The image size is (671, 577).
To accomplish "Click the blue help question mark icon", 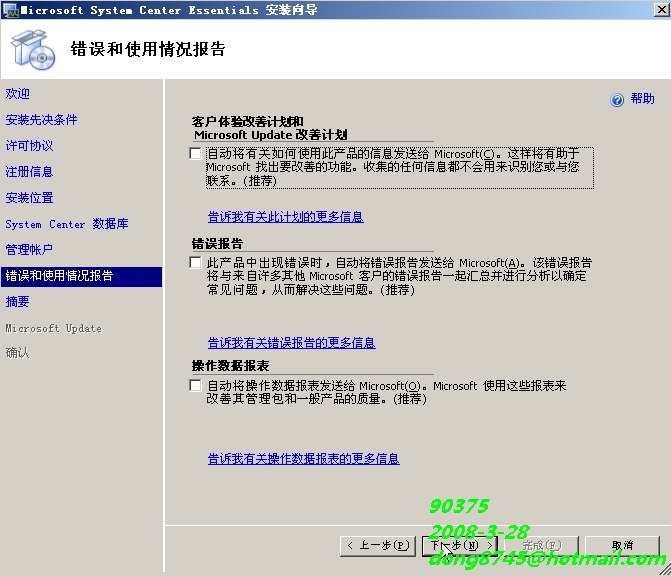I will [617, 100].
